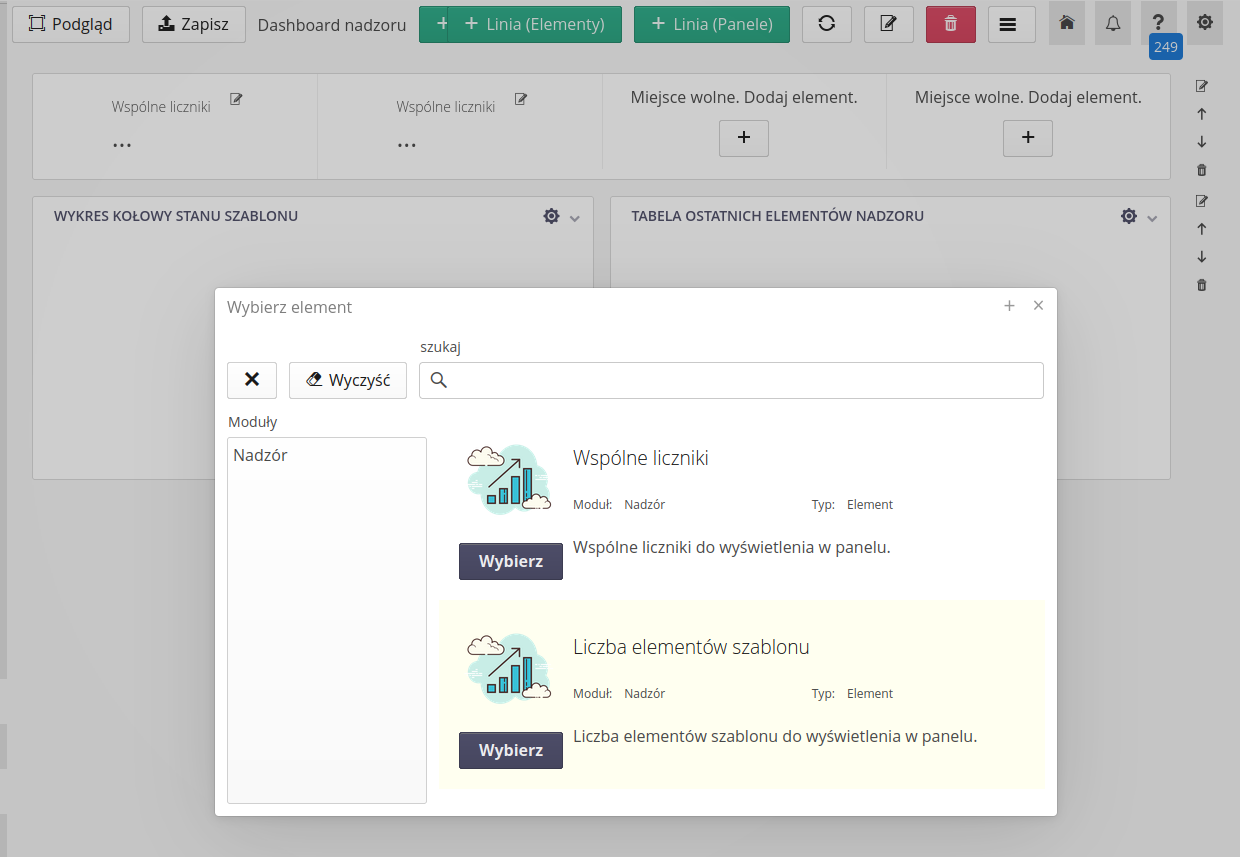Screen dimensions: 1240x857
Task: Expand chevron on Tabela ostatnich elementów panel
Action: click(x=1152, y=218)
